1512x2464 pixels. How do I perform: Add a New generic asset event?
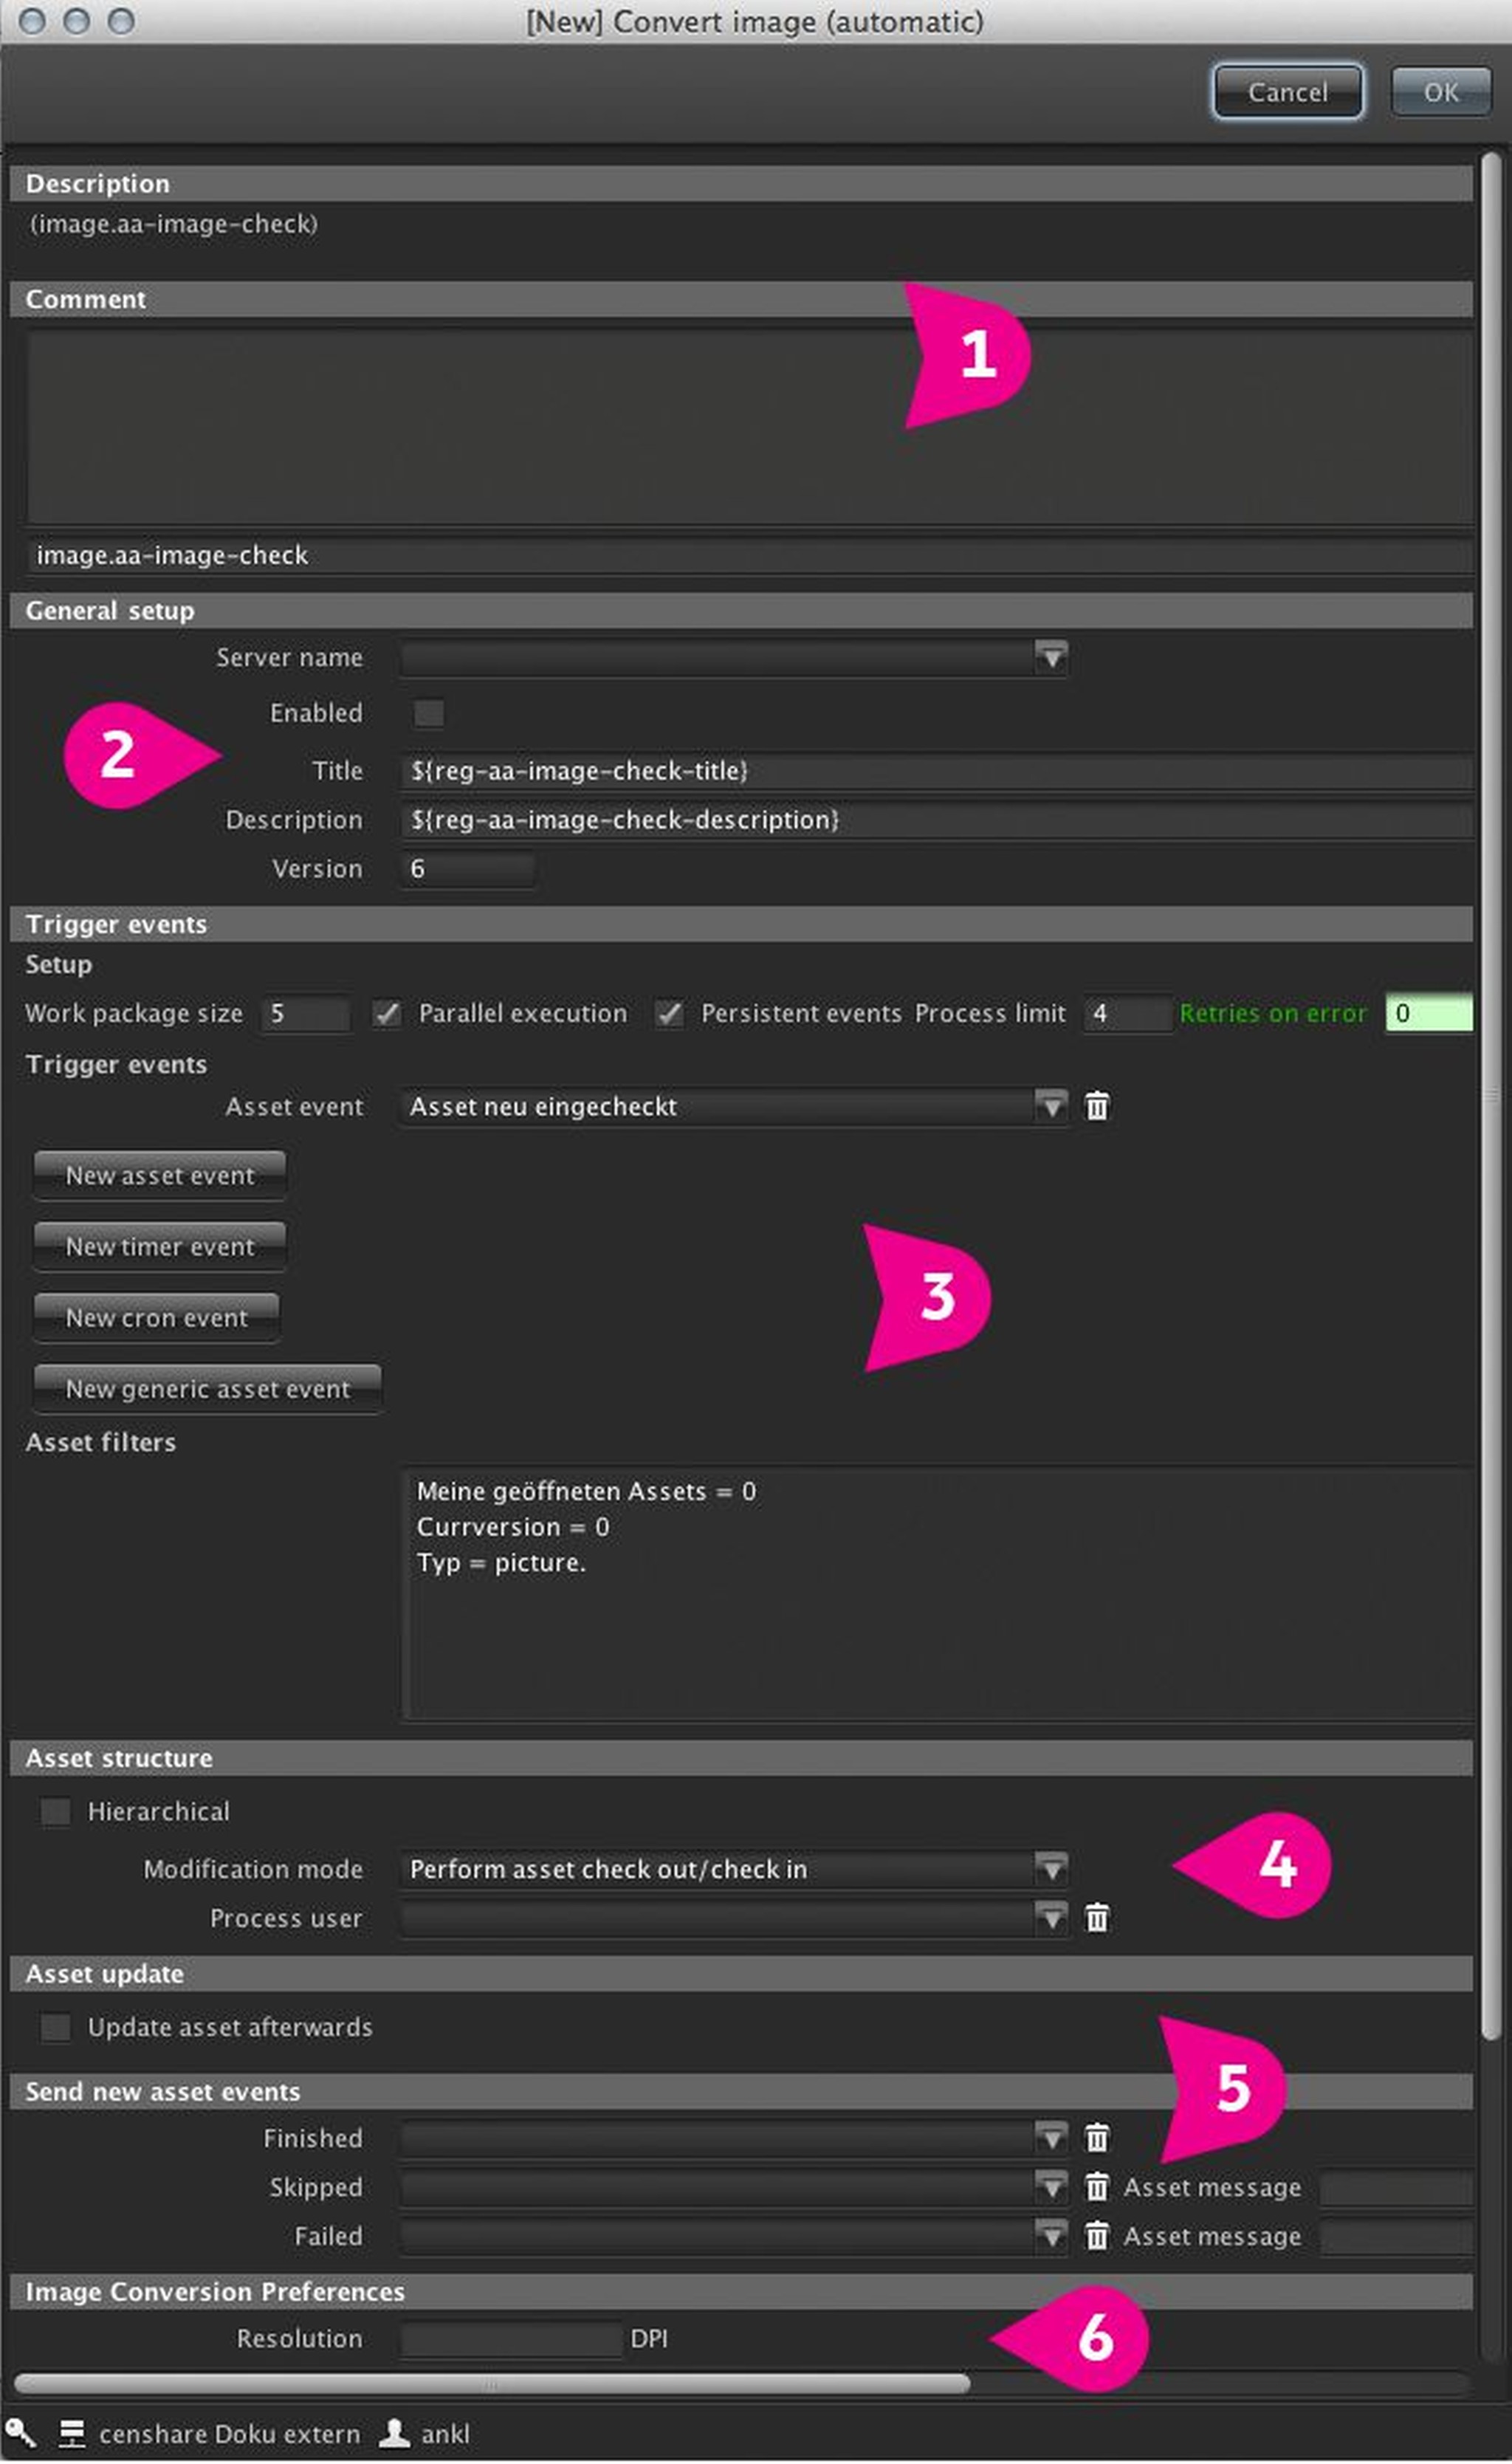(208, 1389)
